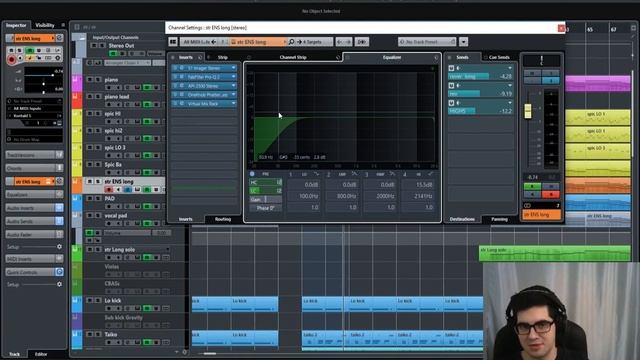Click the Quick Controls section icon
The width and height of the screenshot is (640, 360).
(59, 272)
